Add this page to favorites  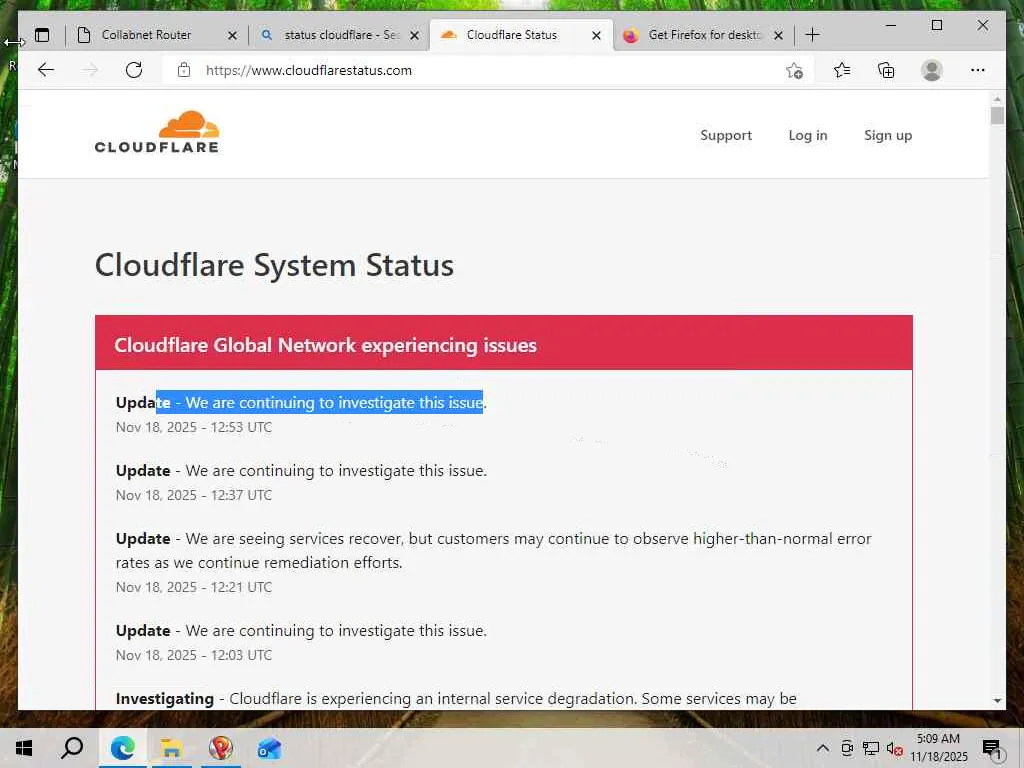(x=794, y=71)
